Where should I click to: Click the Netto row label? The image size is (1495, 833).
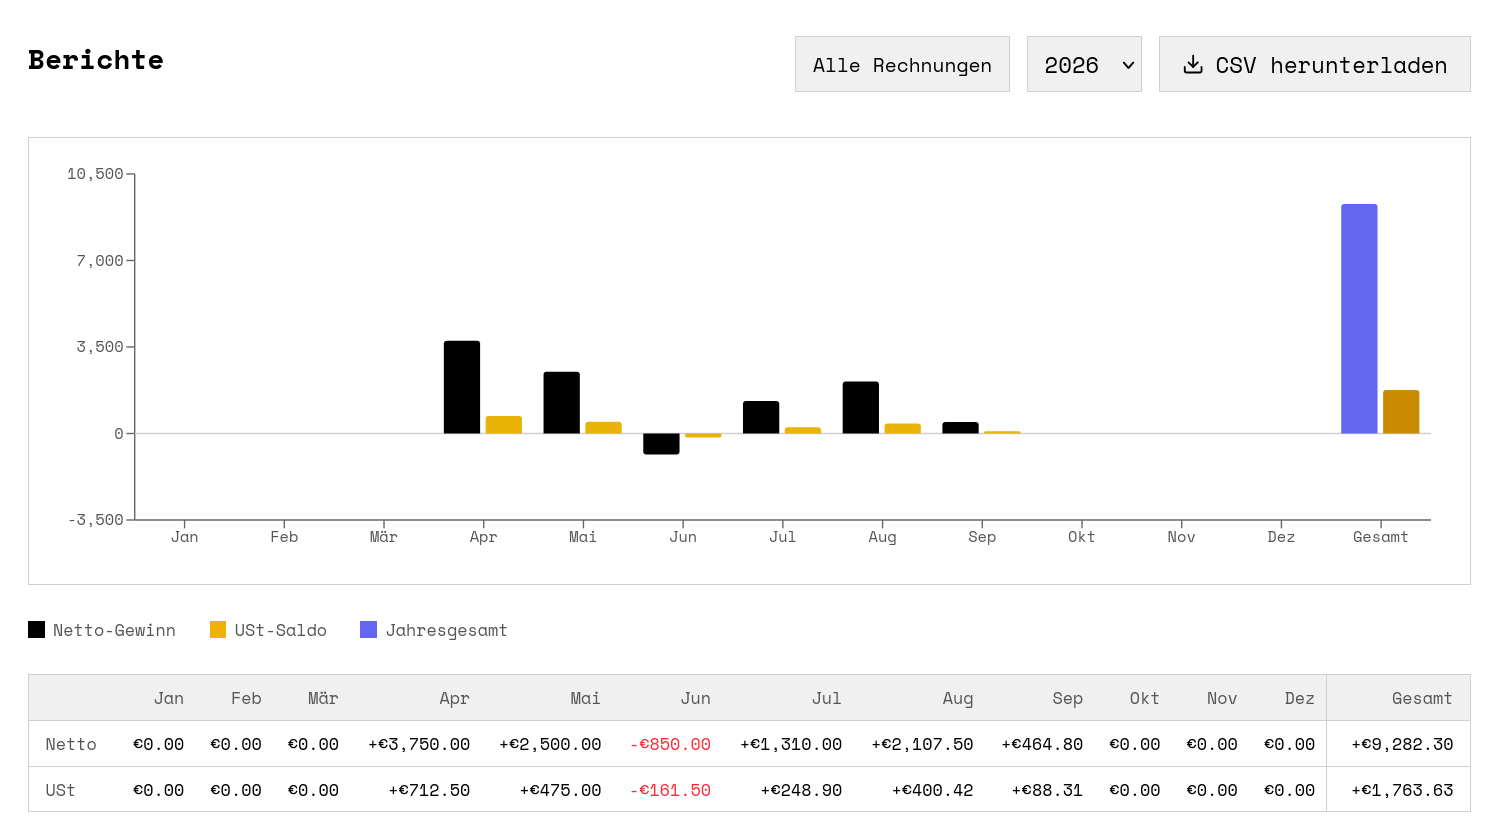point(71,744)
